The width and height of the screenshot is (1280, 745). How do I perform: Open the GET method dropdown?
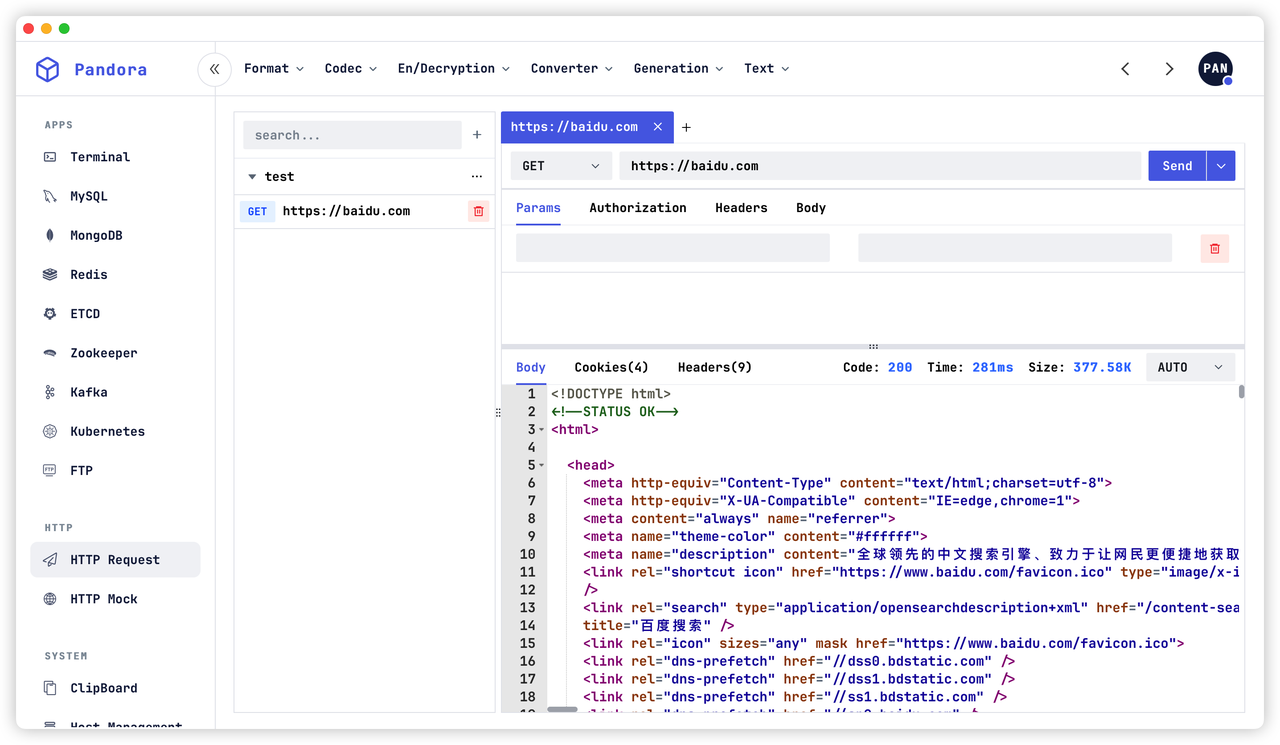(561, 166)
